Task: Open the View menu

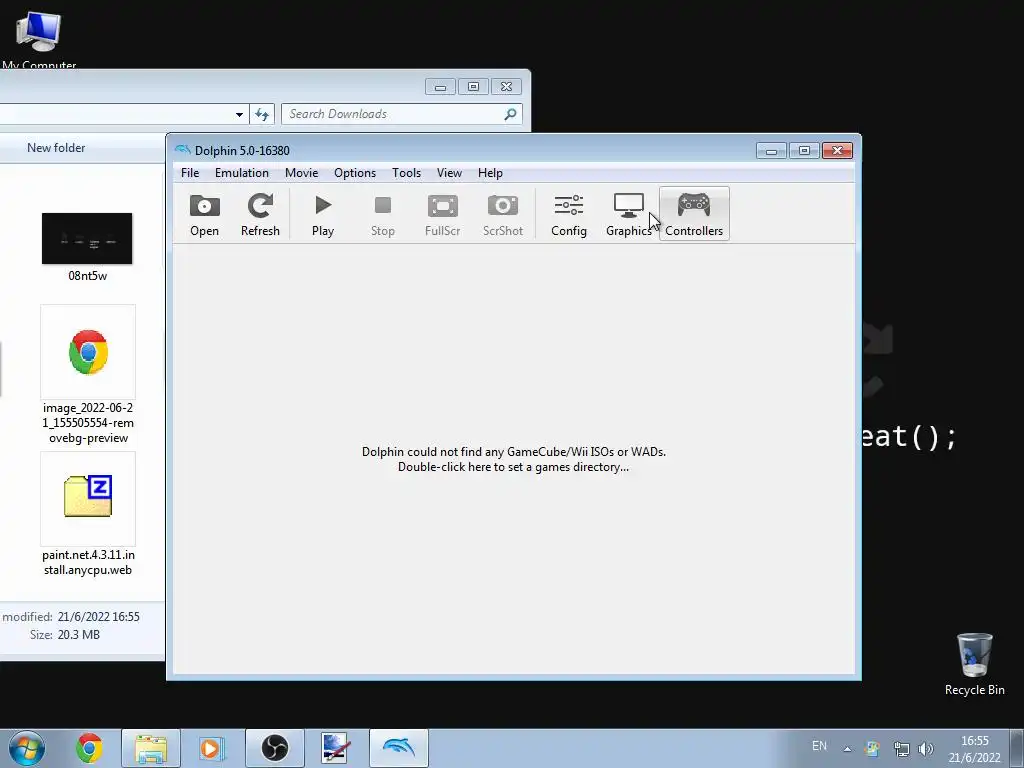Action: pos(449,173)
